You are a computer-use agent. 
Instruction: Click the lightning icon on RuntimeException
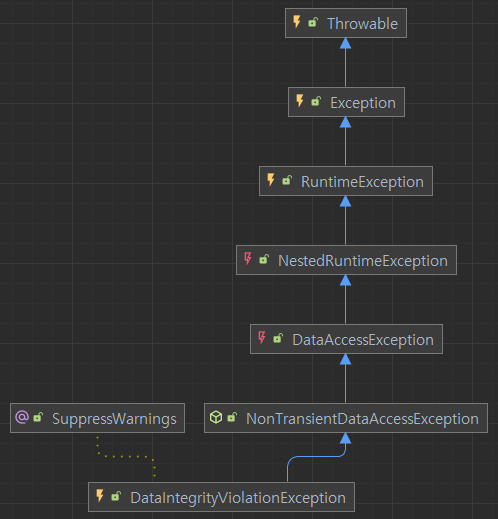point(271,180)
